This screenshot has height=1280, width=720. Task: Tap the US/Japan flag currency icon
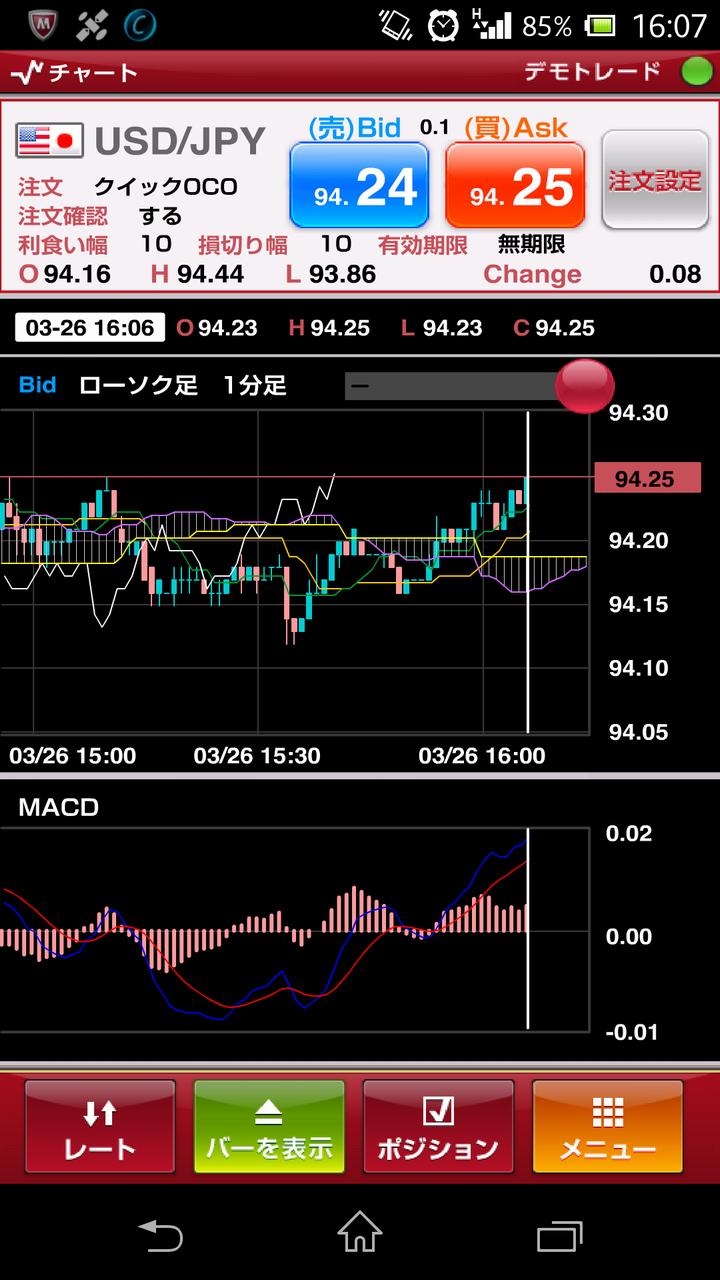[x=49, y=142]
